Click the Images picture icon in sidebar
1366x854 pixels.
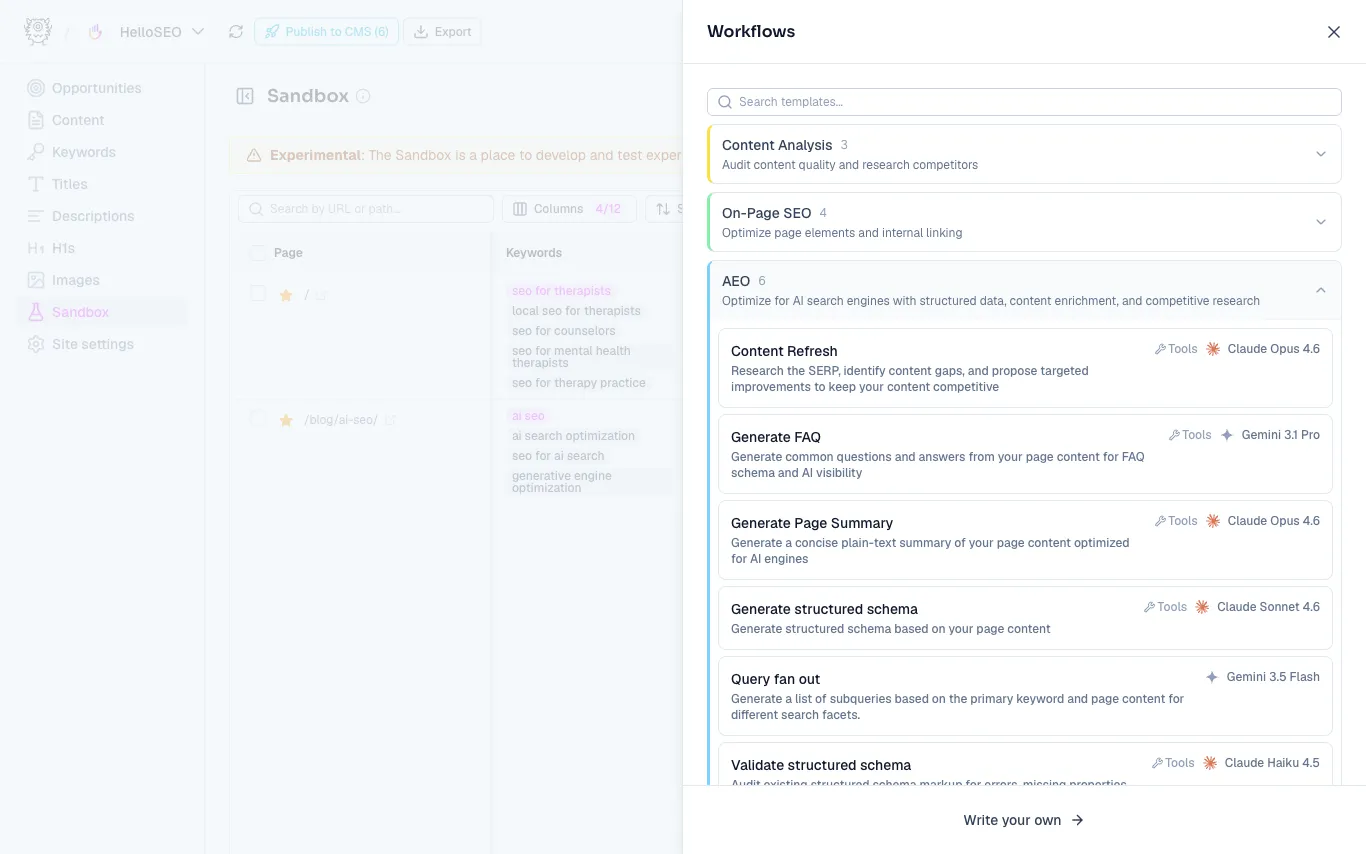tap(36, 280)
